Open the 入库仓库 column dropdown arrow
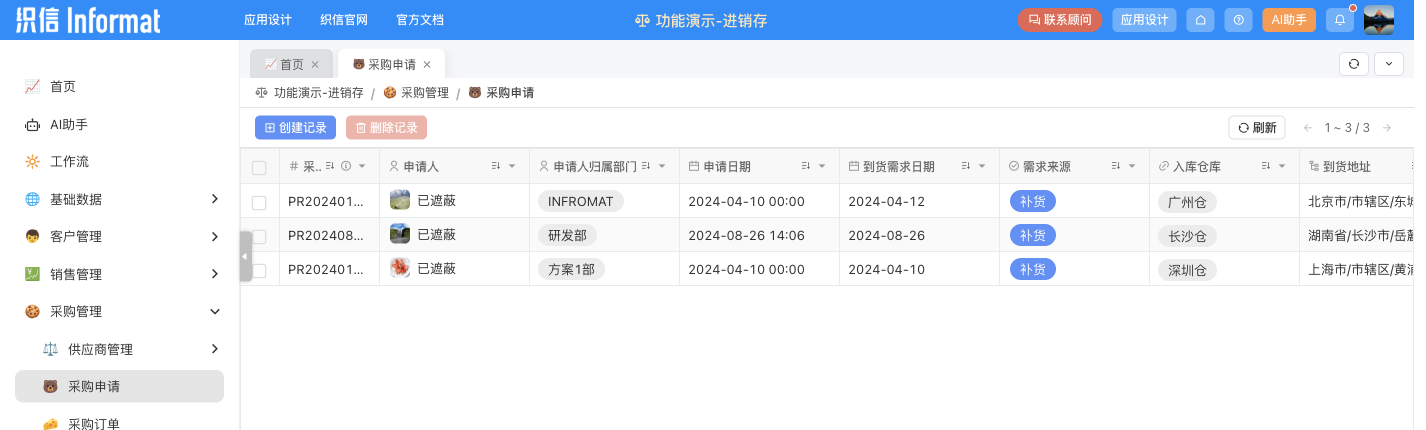 [1282, 167]
